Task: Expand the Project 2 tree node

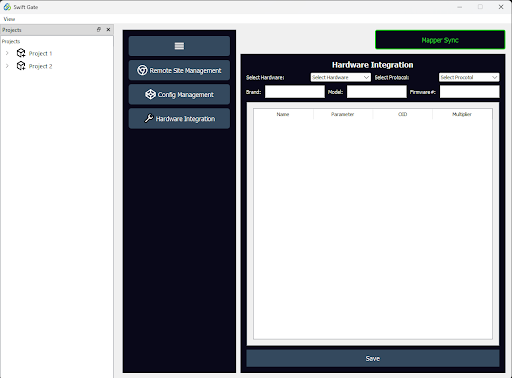Action: pos(7,66)
